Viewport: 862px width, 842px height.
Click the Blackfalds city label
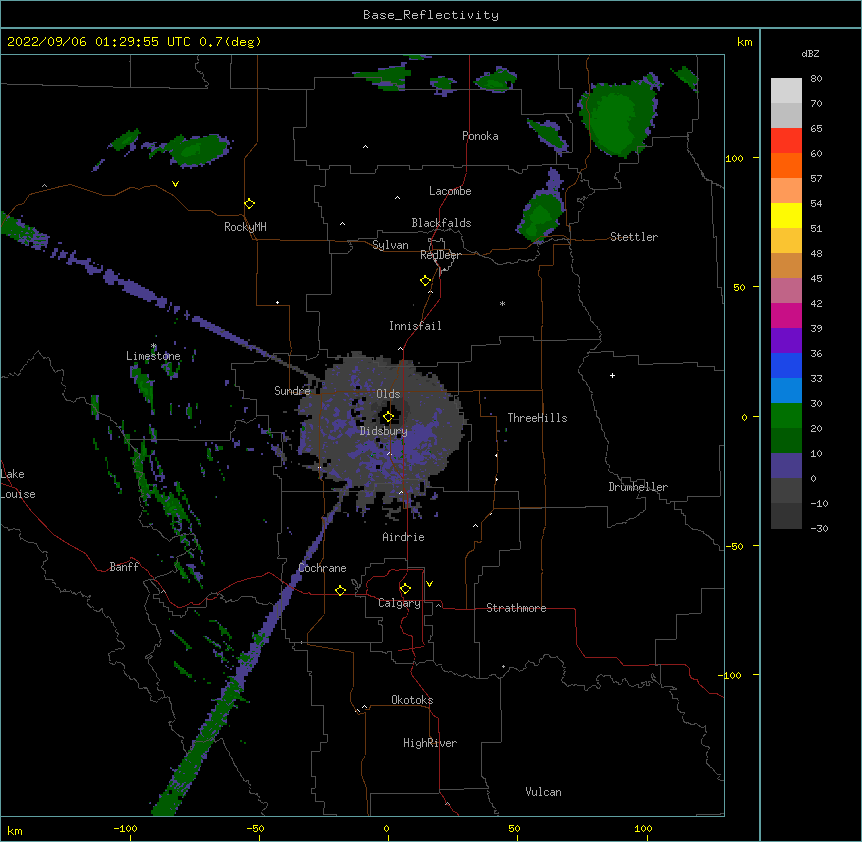[441, 223]
